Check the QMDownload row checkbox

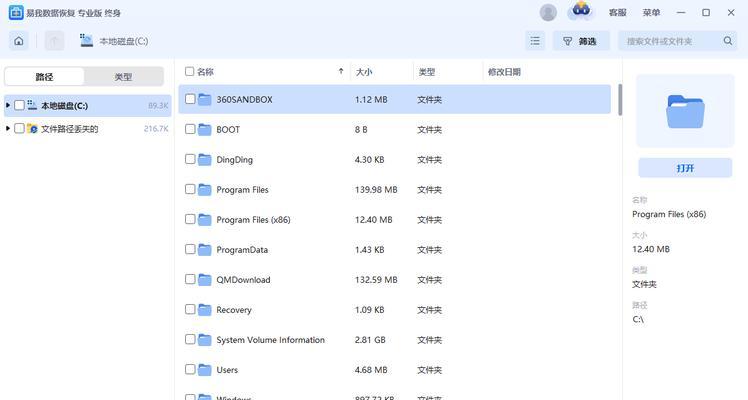190,279
